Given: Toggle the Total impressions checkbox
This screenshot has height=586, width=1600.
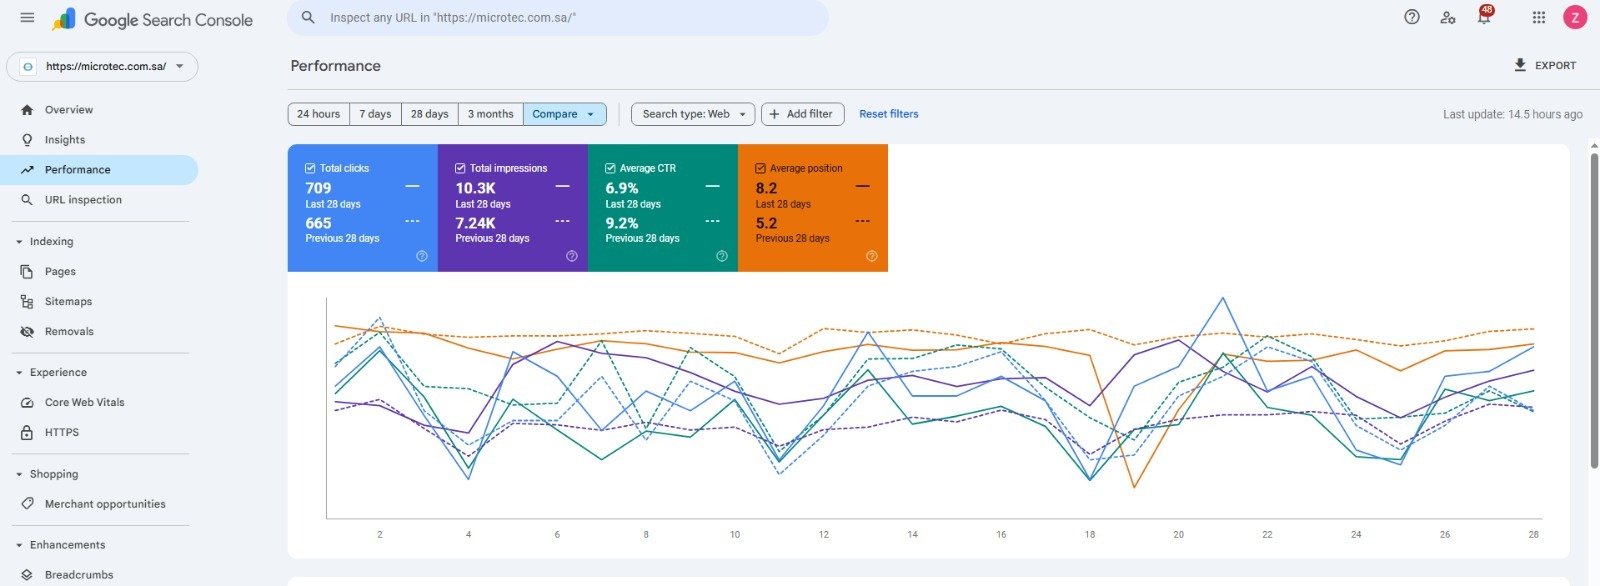Looking at the screenshot, I should (x=460, y=168).
